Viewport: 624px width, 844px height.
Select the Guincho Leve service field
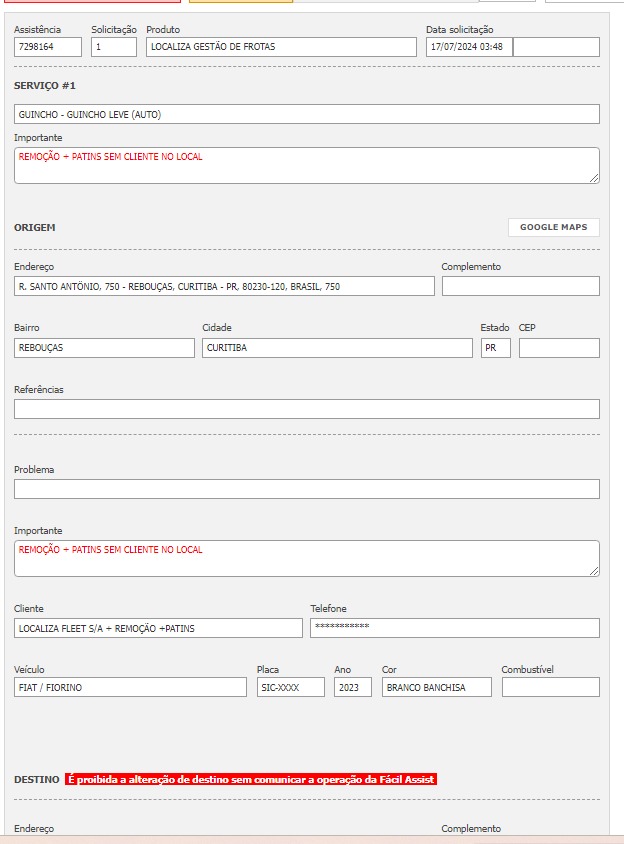pyautogui.click(x=306, y=114)
